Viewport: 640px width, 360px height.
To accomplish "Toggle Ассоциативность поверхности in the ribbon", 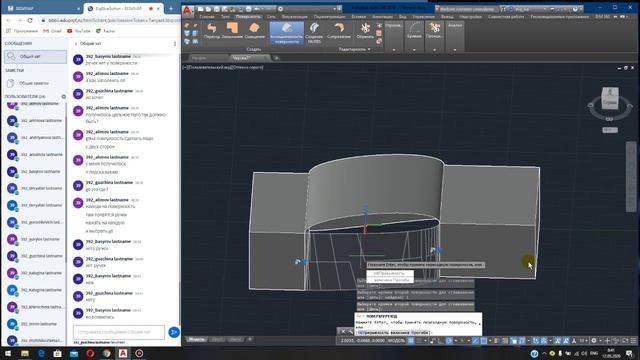I will coord(287,33).
